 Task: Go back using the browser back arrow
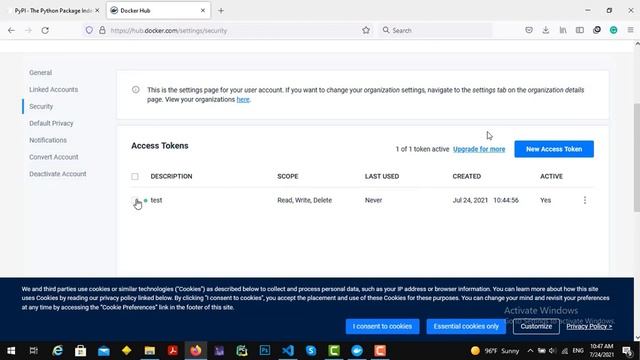coord(11,30)
